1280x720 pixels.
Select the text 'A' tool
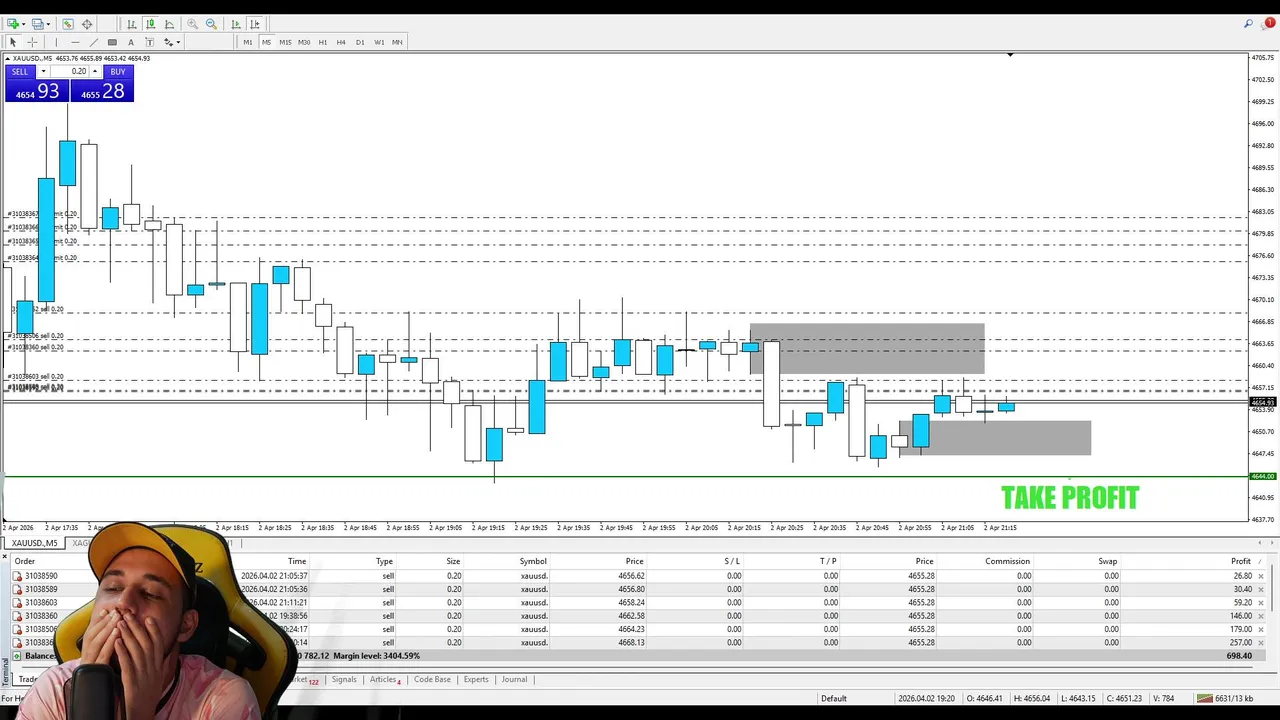[131, 42]
